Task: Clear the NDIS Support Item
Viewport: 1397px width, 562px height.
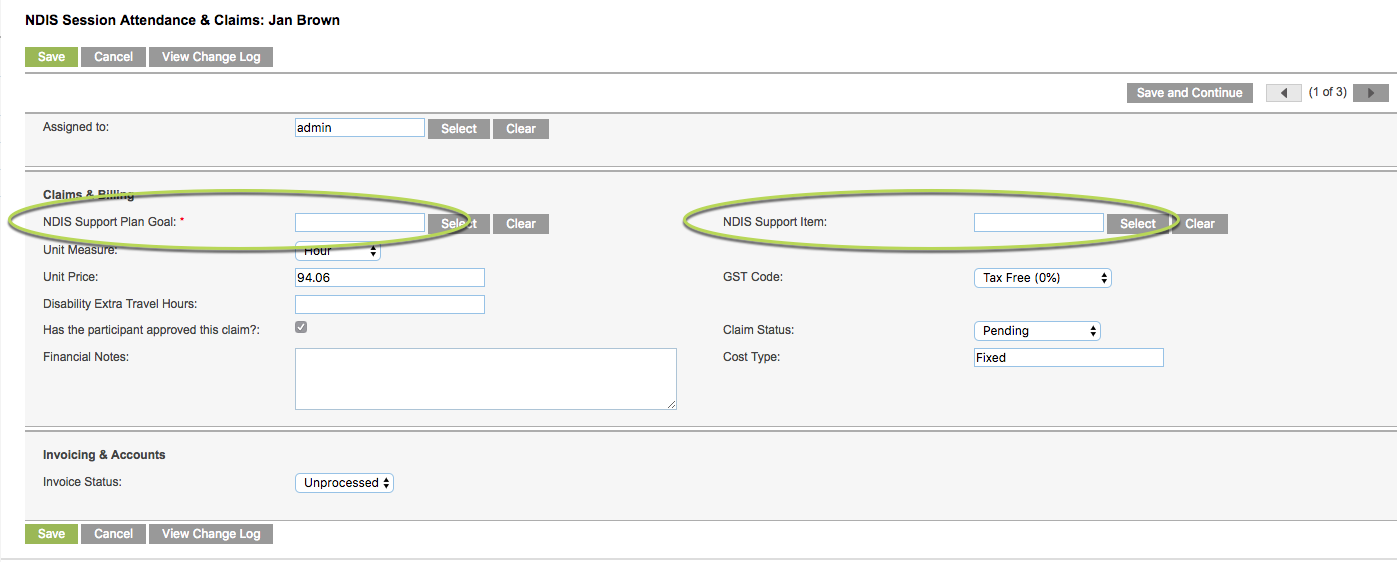Action: (1200, 224)
